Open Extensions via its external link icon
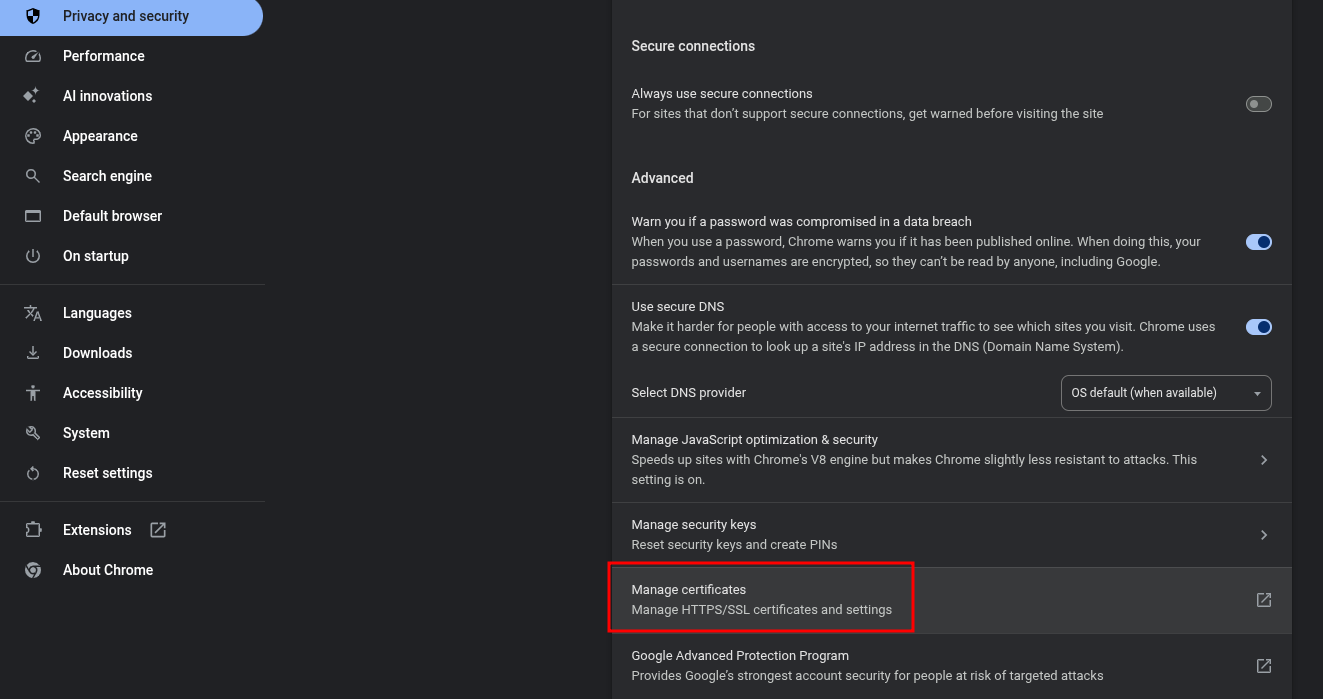The width and height of the screenshot is (1323, 699). coord(157,530)
